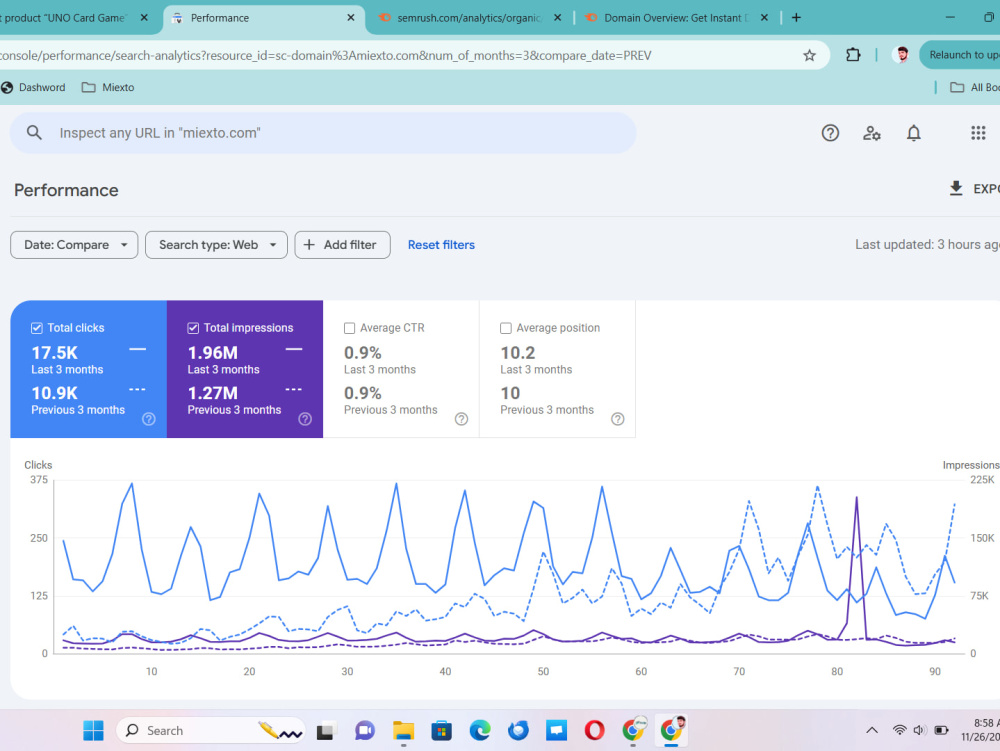1000x751 pixels.
Task: Open File Explorer from taskbar
Action: (x=403, y=731)
